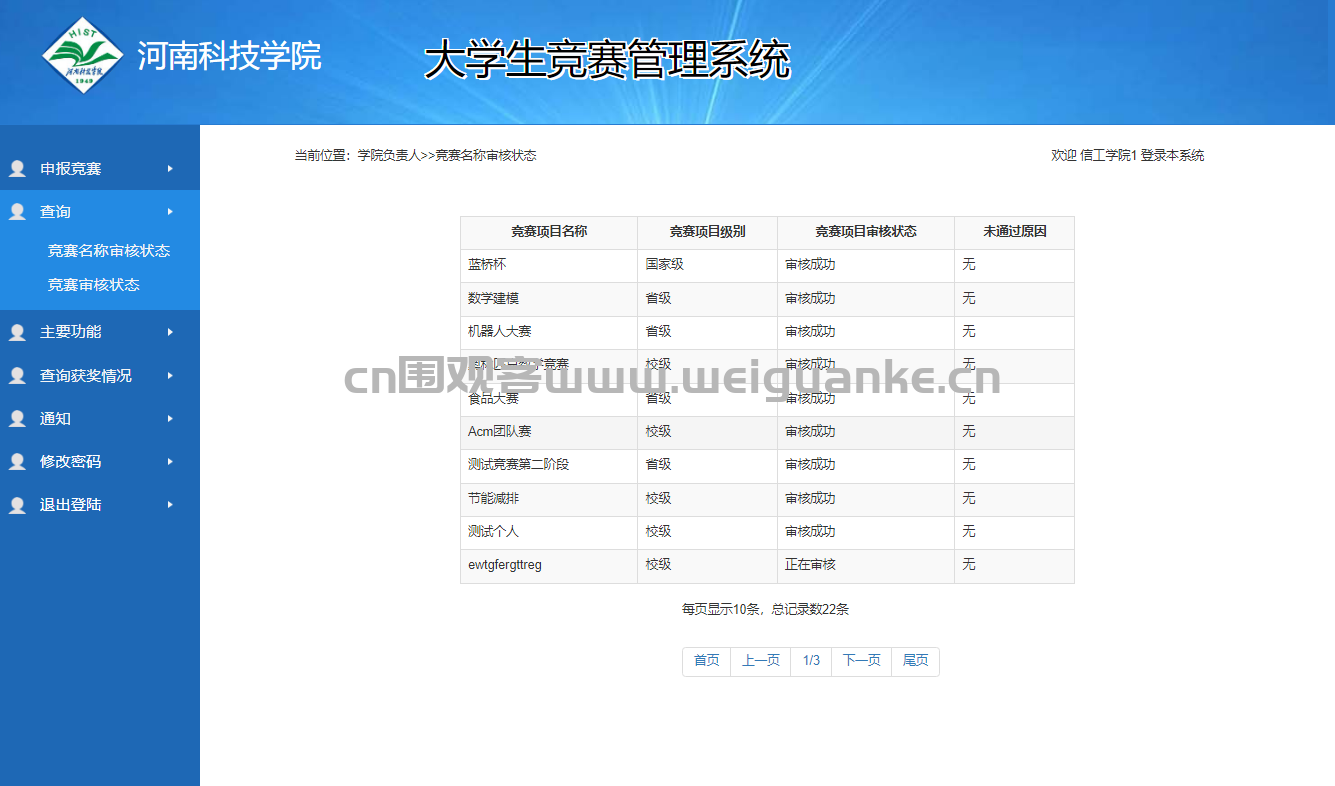Expand the 退出登陆 menu arrow
The image size is (1335, 786).
tap(170, 505)
